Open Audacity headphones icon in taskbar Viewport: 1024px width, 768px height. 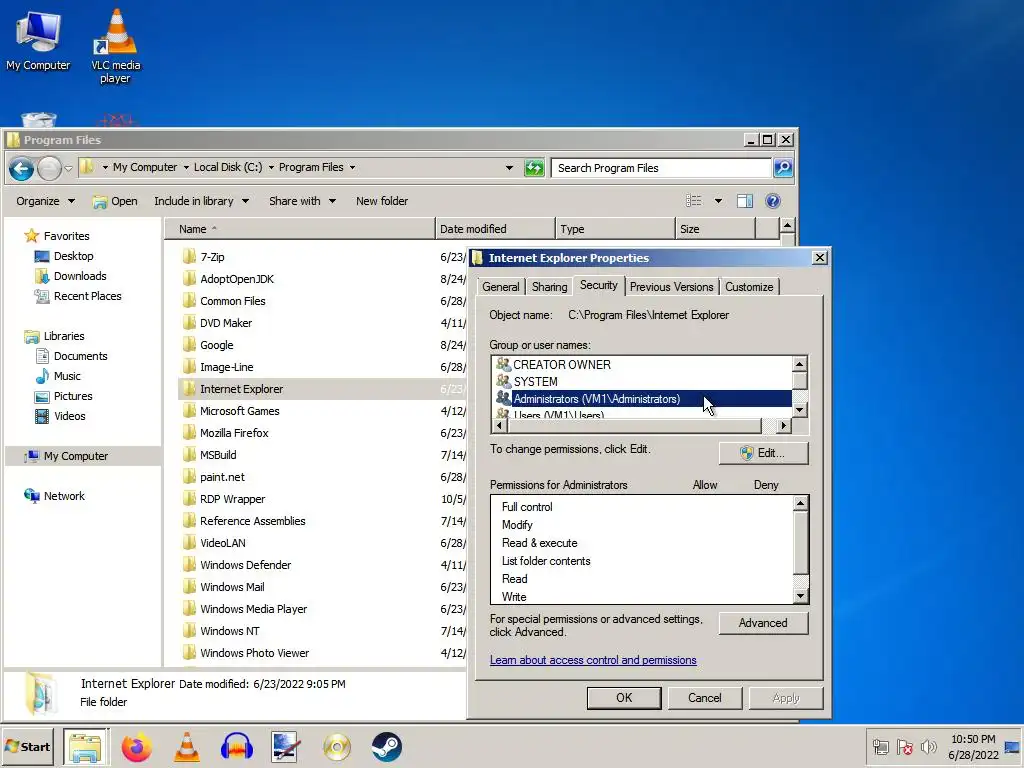(236, 747)
